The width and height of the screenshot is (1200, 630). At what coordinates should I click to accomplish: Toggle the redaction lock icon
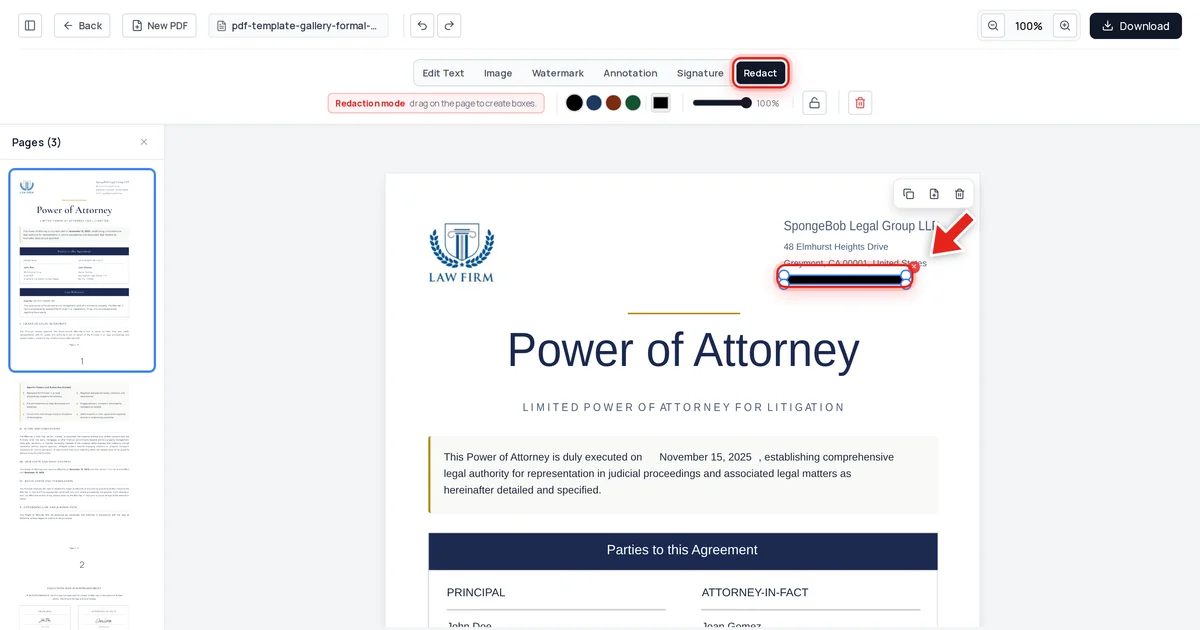click(x=814, y=103)
